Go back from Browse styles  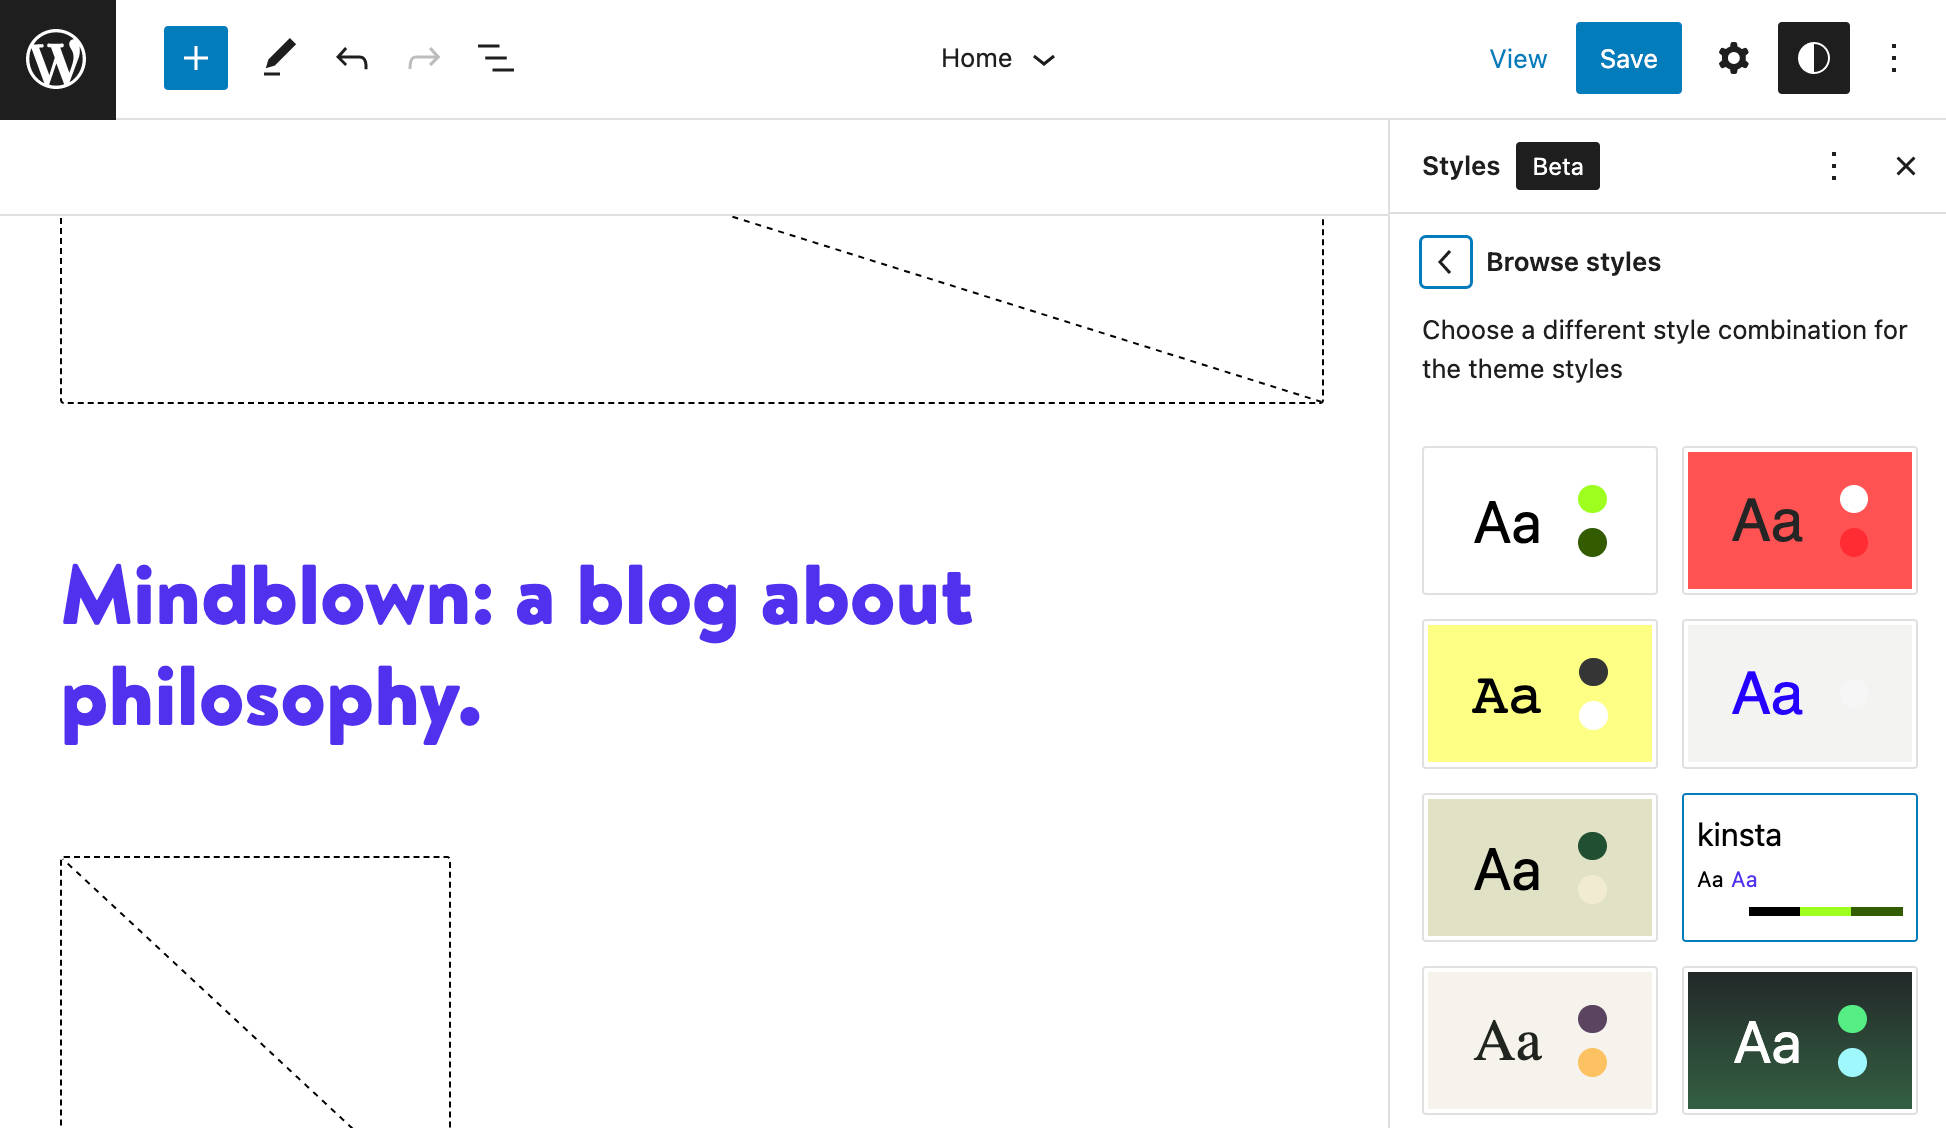[1445, 262]
